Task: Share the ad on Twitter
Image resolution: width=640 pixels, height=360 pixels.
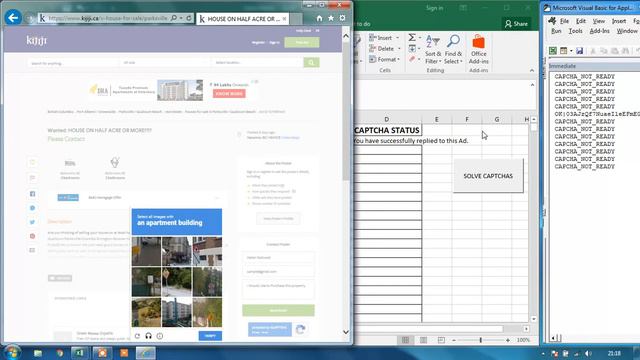Action: [x=32, y=222]
